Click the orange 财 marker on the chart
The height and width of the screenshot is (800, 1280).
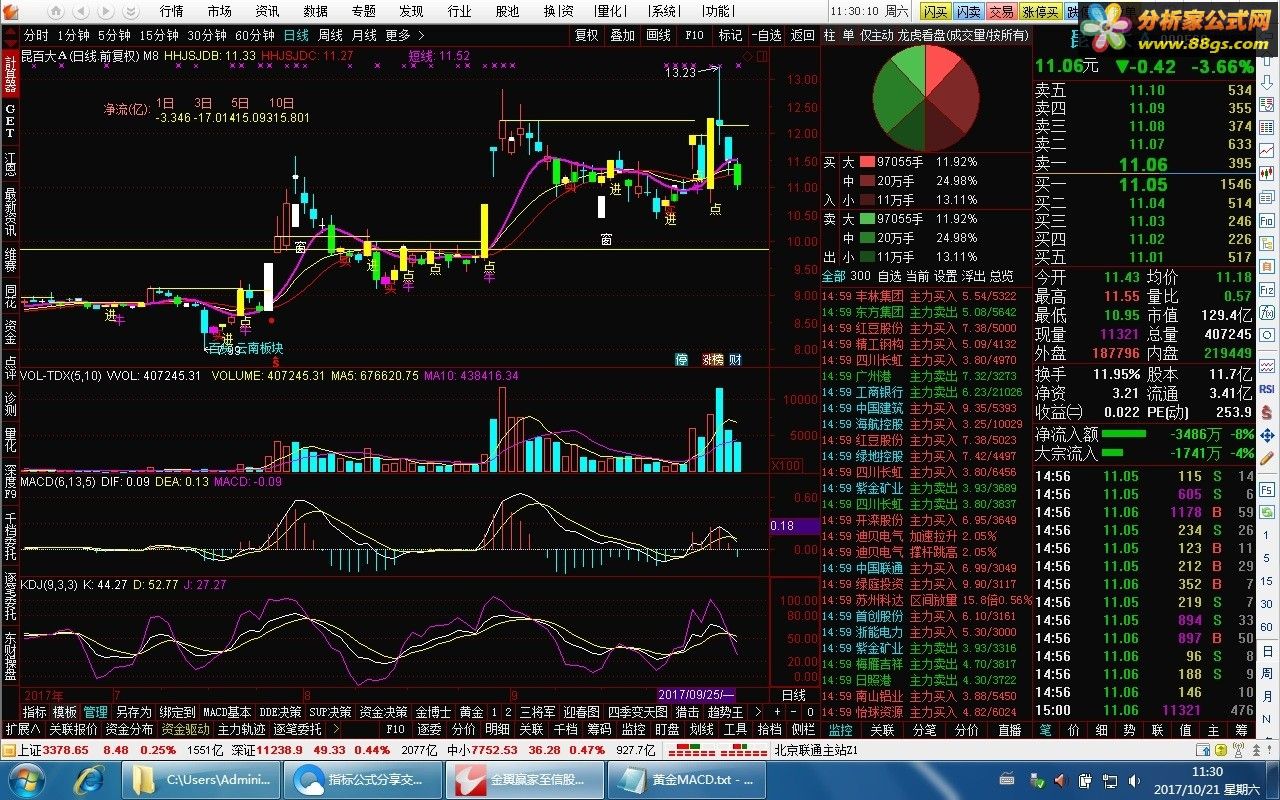tap(735, 359)
